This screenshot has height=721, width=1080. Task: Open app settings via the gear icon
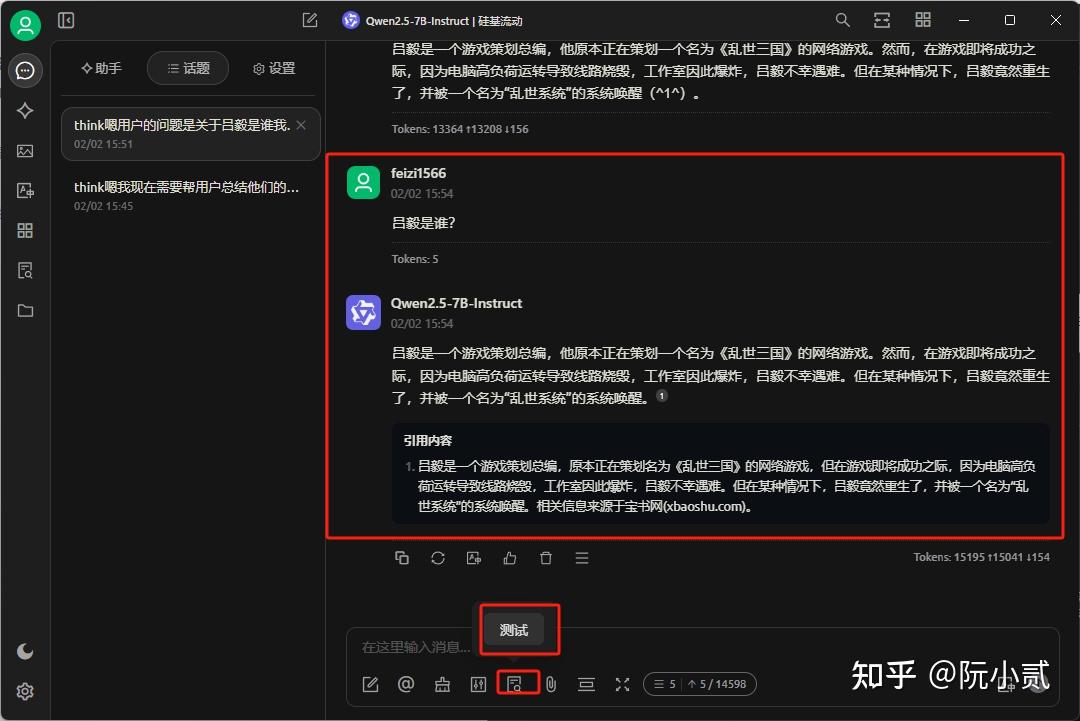(x=25, y=691)
